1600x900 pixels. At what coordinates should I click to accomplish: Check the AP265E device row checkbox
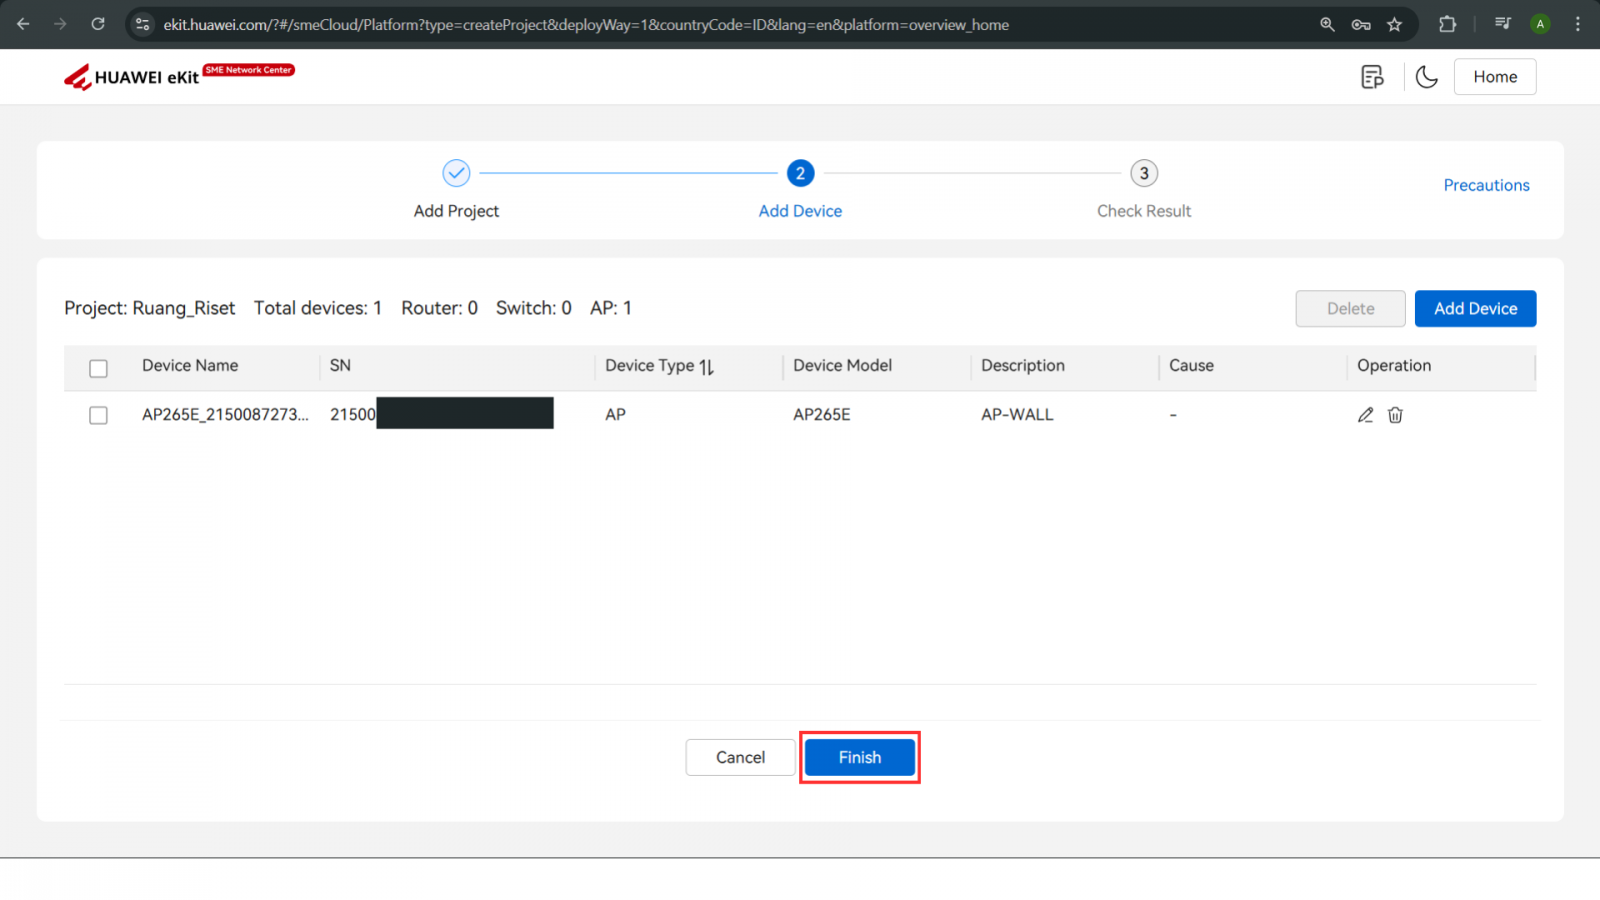tap(98, 415)
